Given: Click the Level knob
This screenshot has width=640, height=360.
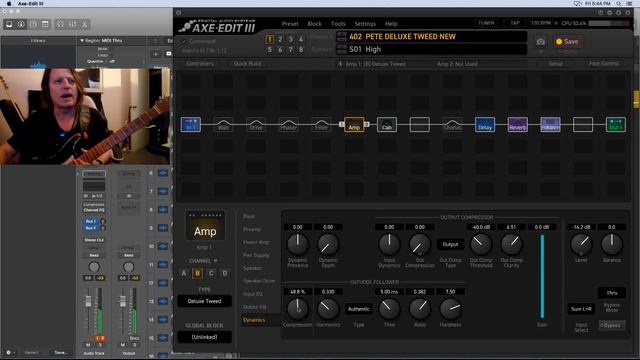Looking at the screenshot, I should click(581, 244).
